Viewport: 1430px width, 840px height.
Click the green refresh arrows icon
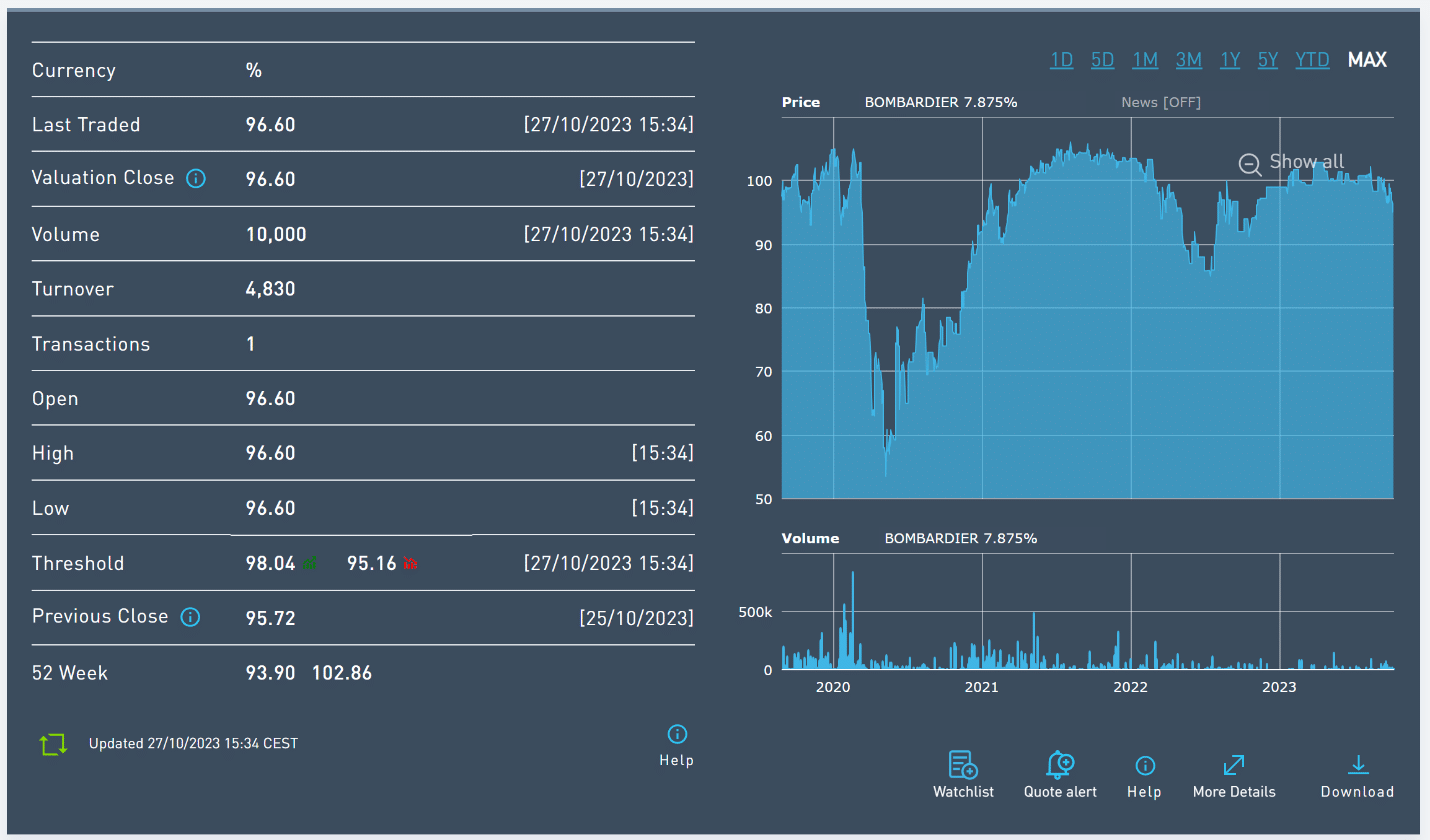pyautogui.click(x=53, y=744)
